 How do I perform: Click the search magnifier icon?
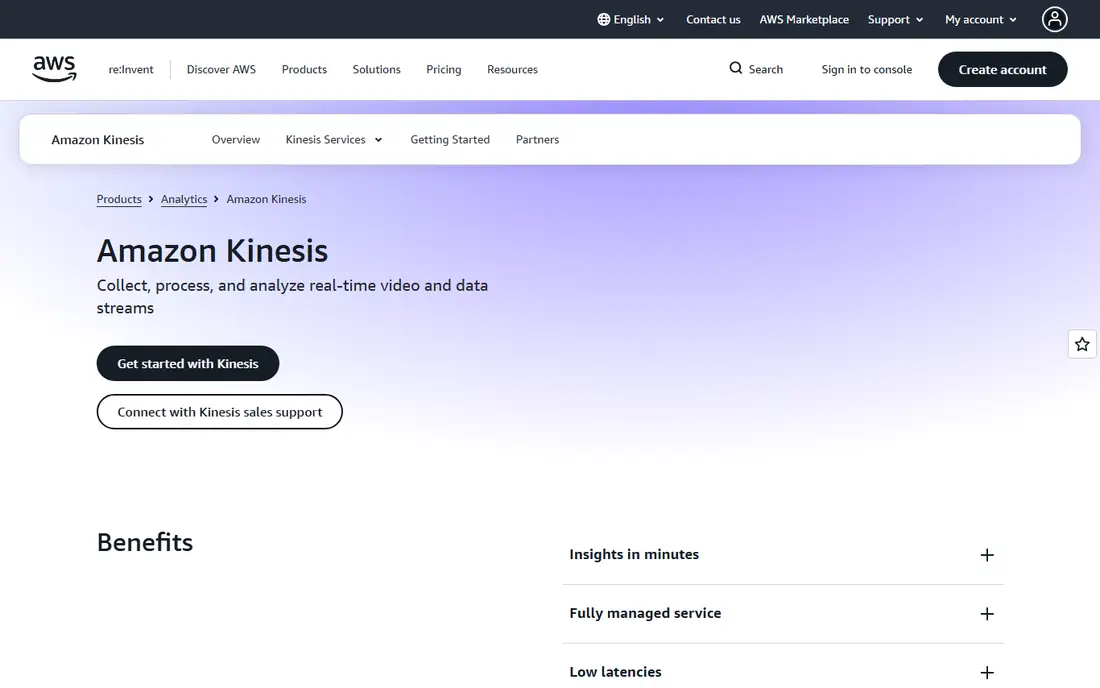[735, 68]
